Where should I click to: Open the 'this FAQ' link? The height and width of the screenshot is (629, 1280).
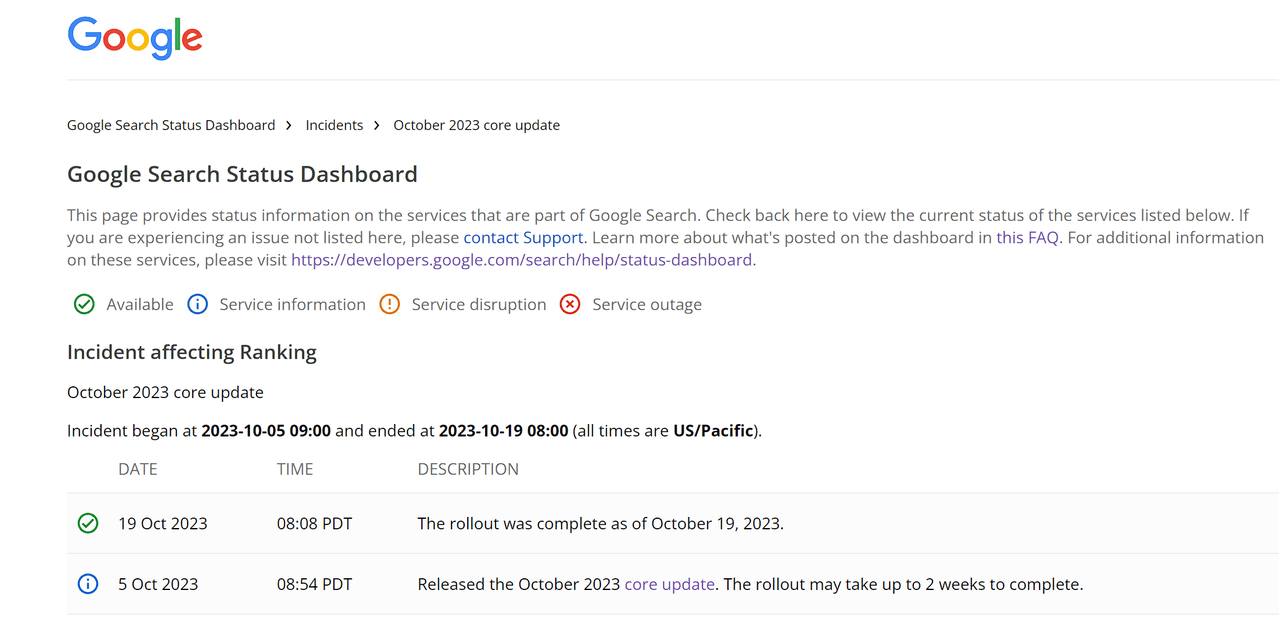pyautogui.click(x=1027, y=238)
